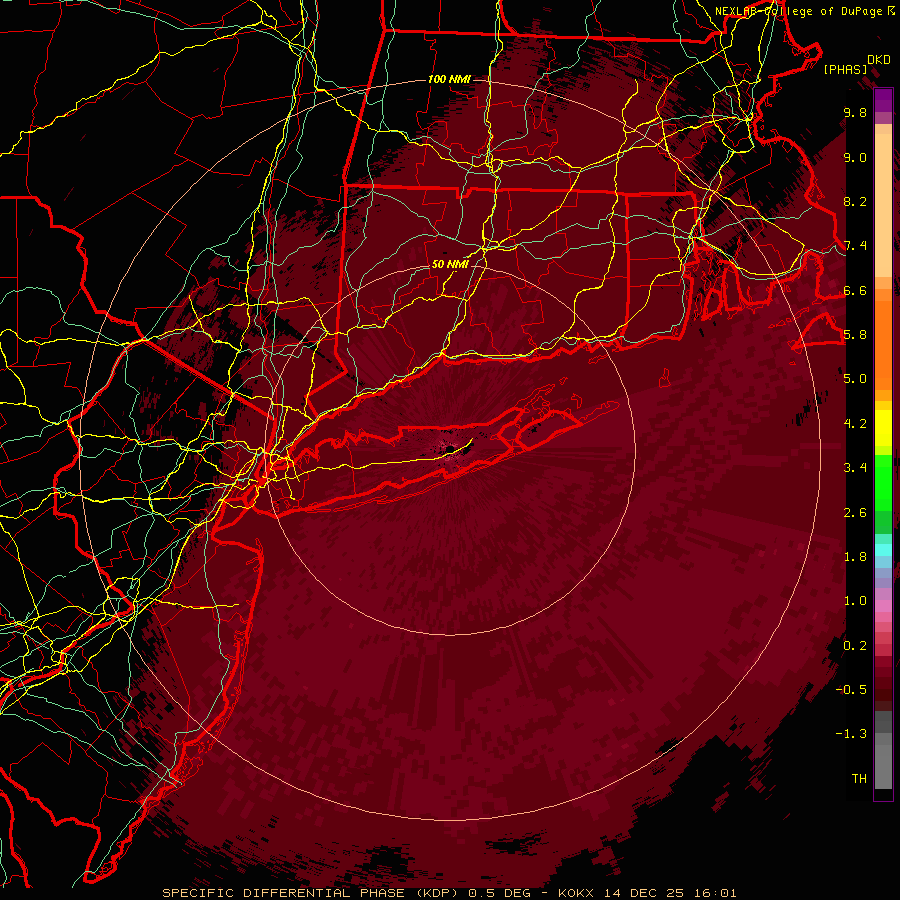Click the 5.0 value on color scale
Screen dimensions: 900x900
(x=855, y=379)
